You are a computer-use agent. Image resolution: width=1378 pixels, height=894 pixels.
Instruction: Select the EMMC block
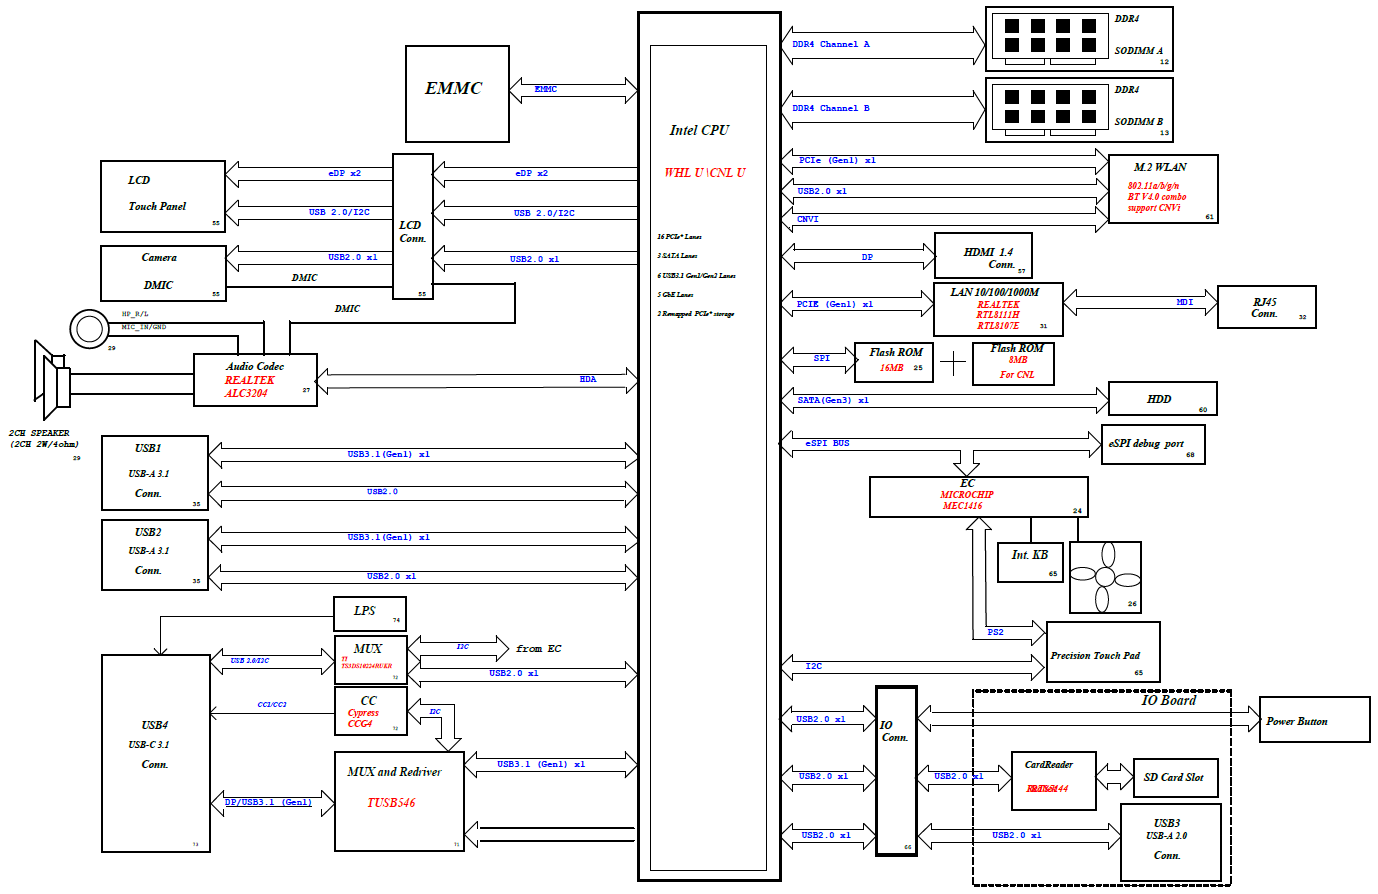[457, 93]
